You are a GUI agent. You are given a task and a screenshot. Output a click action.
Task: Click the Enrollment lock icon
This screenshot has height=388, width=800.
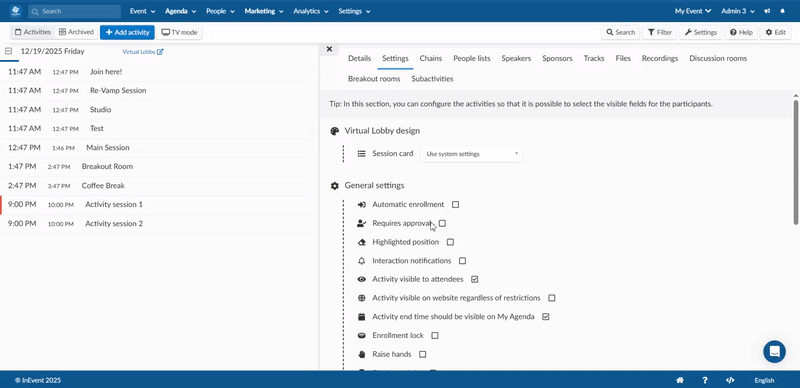pos(362,335)
